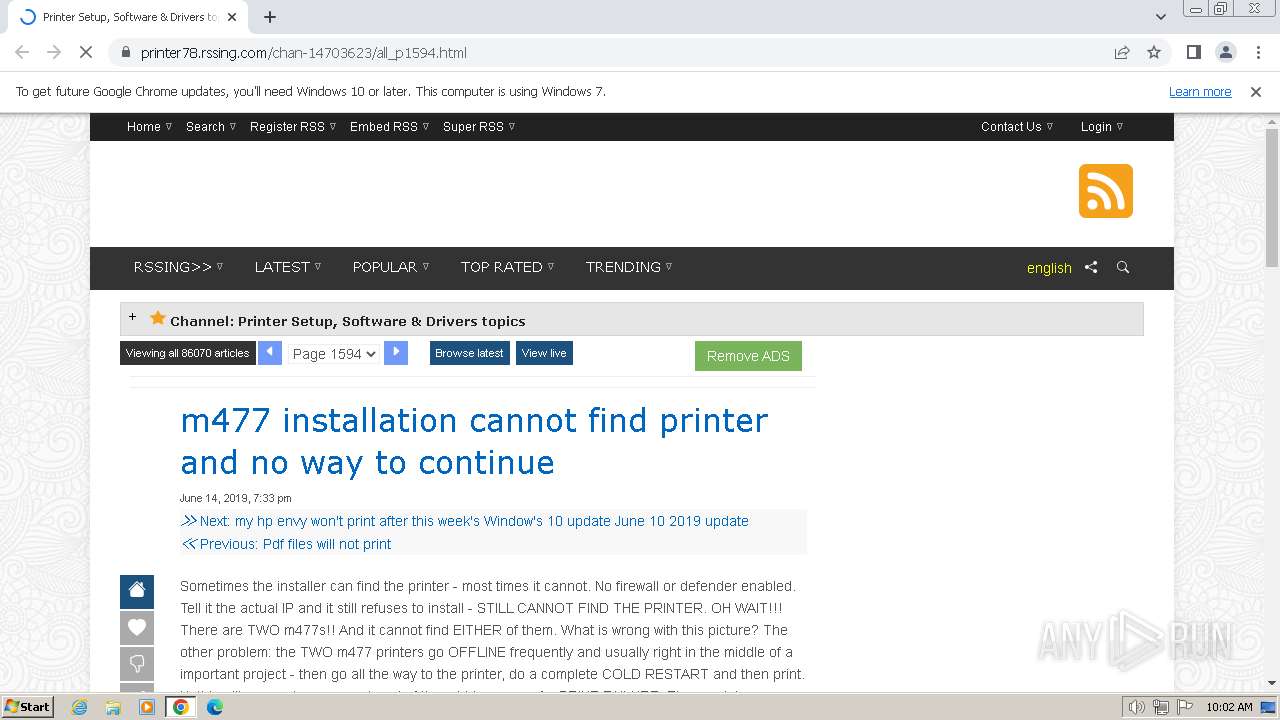The width and height of the screenshot is (1280, 720).
Task: Open the Contact Us menu
Action: (1017, 126)
